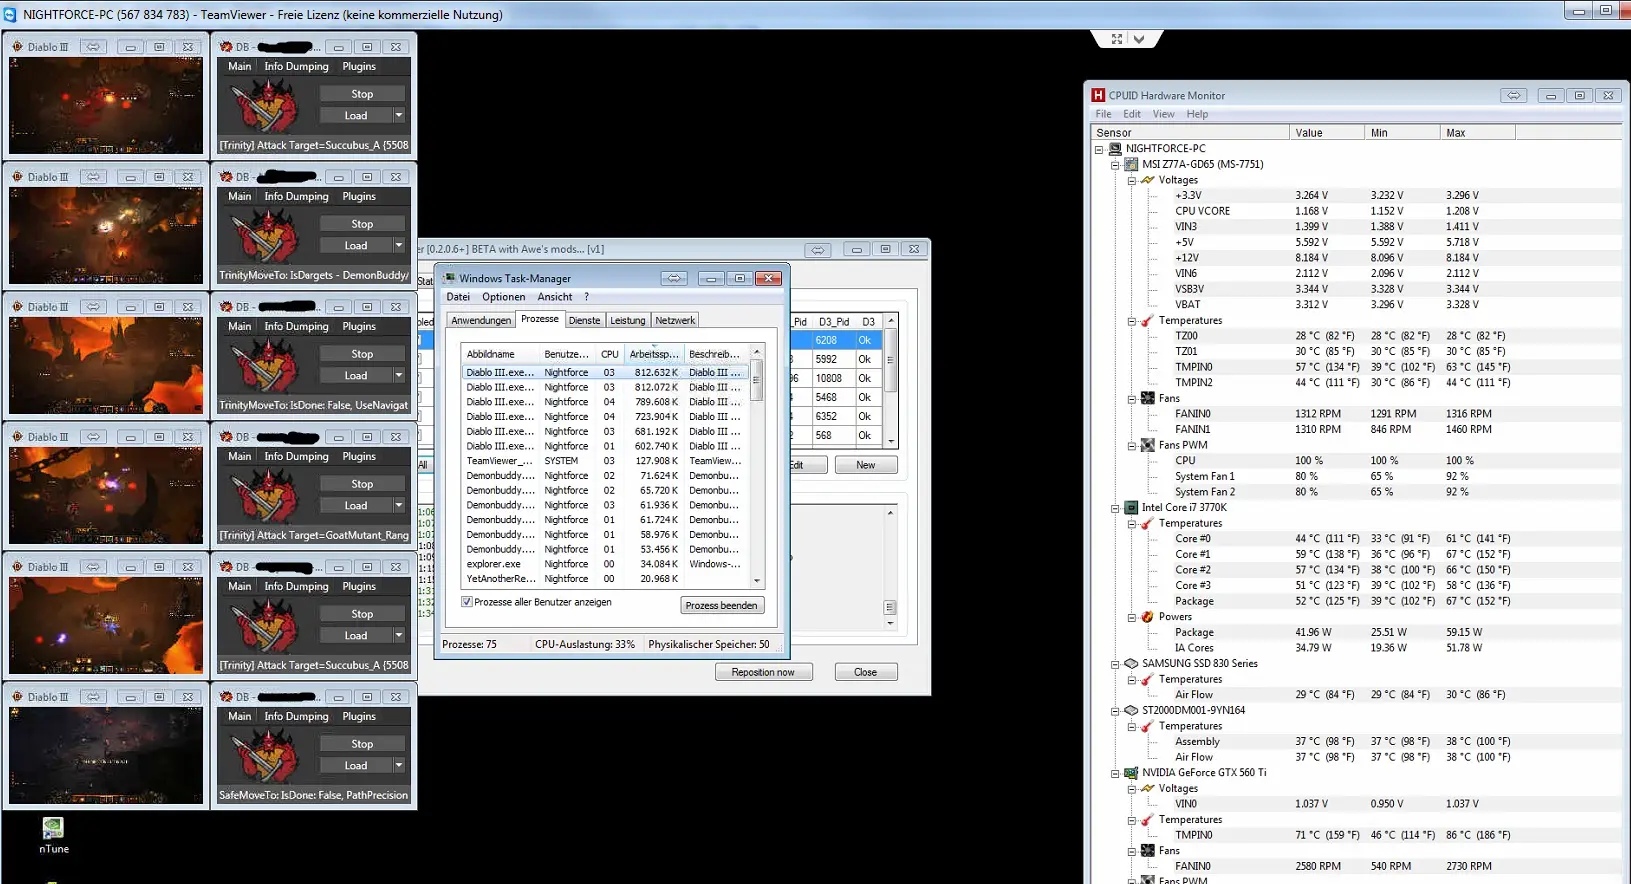Collapse the SAMSUNG SSD 830 Series node

1115,664
